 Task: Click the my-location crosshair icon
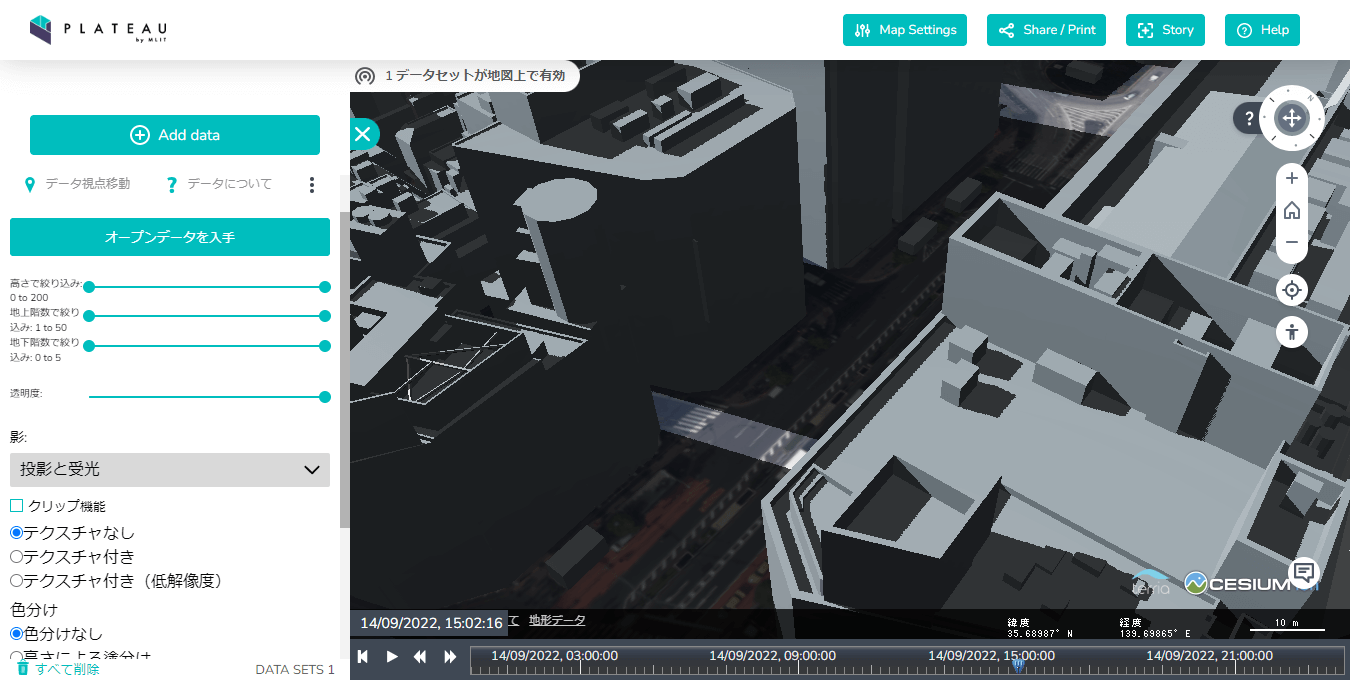point(1291,290)
